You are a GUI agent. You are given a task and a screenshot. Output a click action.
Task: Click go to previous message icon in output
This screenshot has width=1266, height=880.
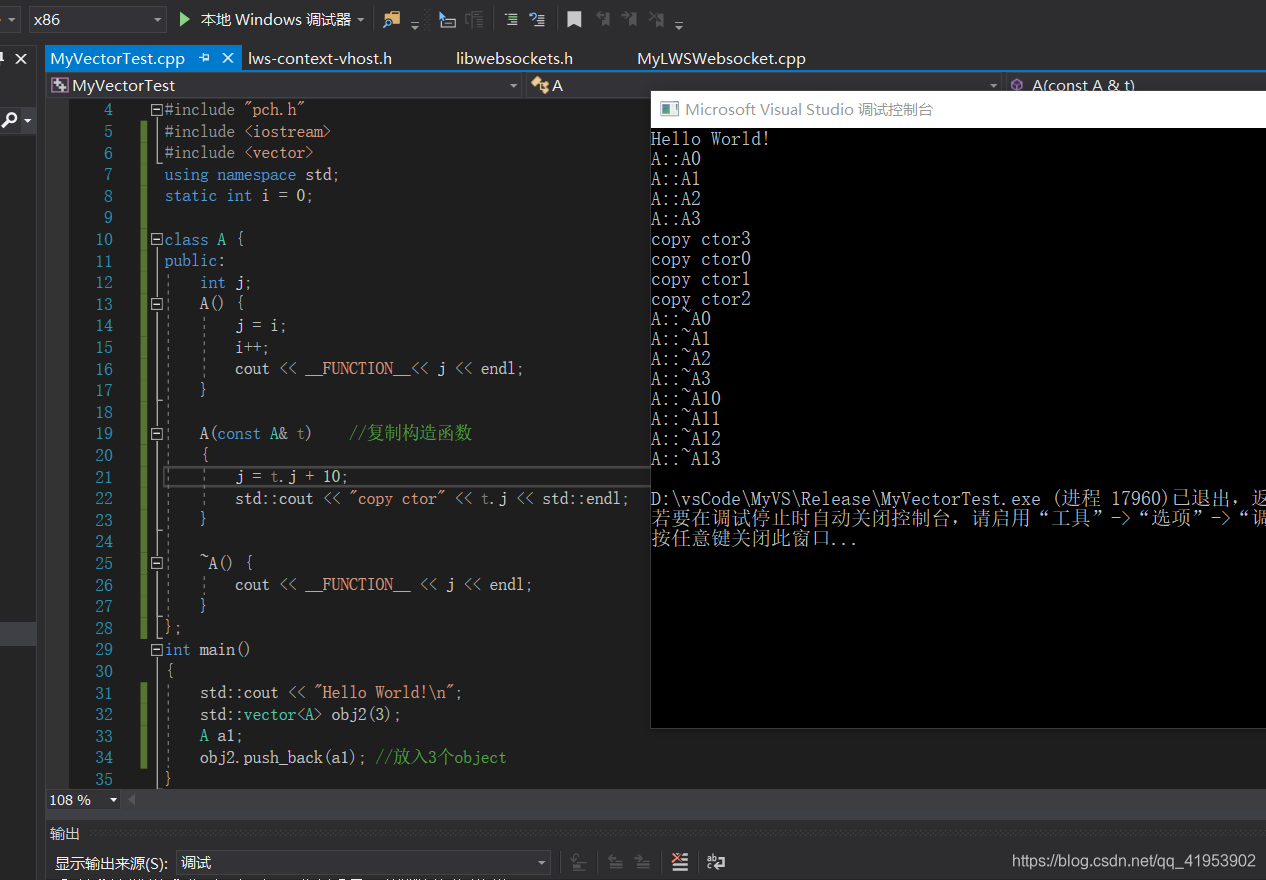point(616,861)
